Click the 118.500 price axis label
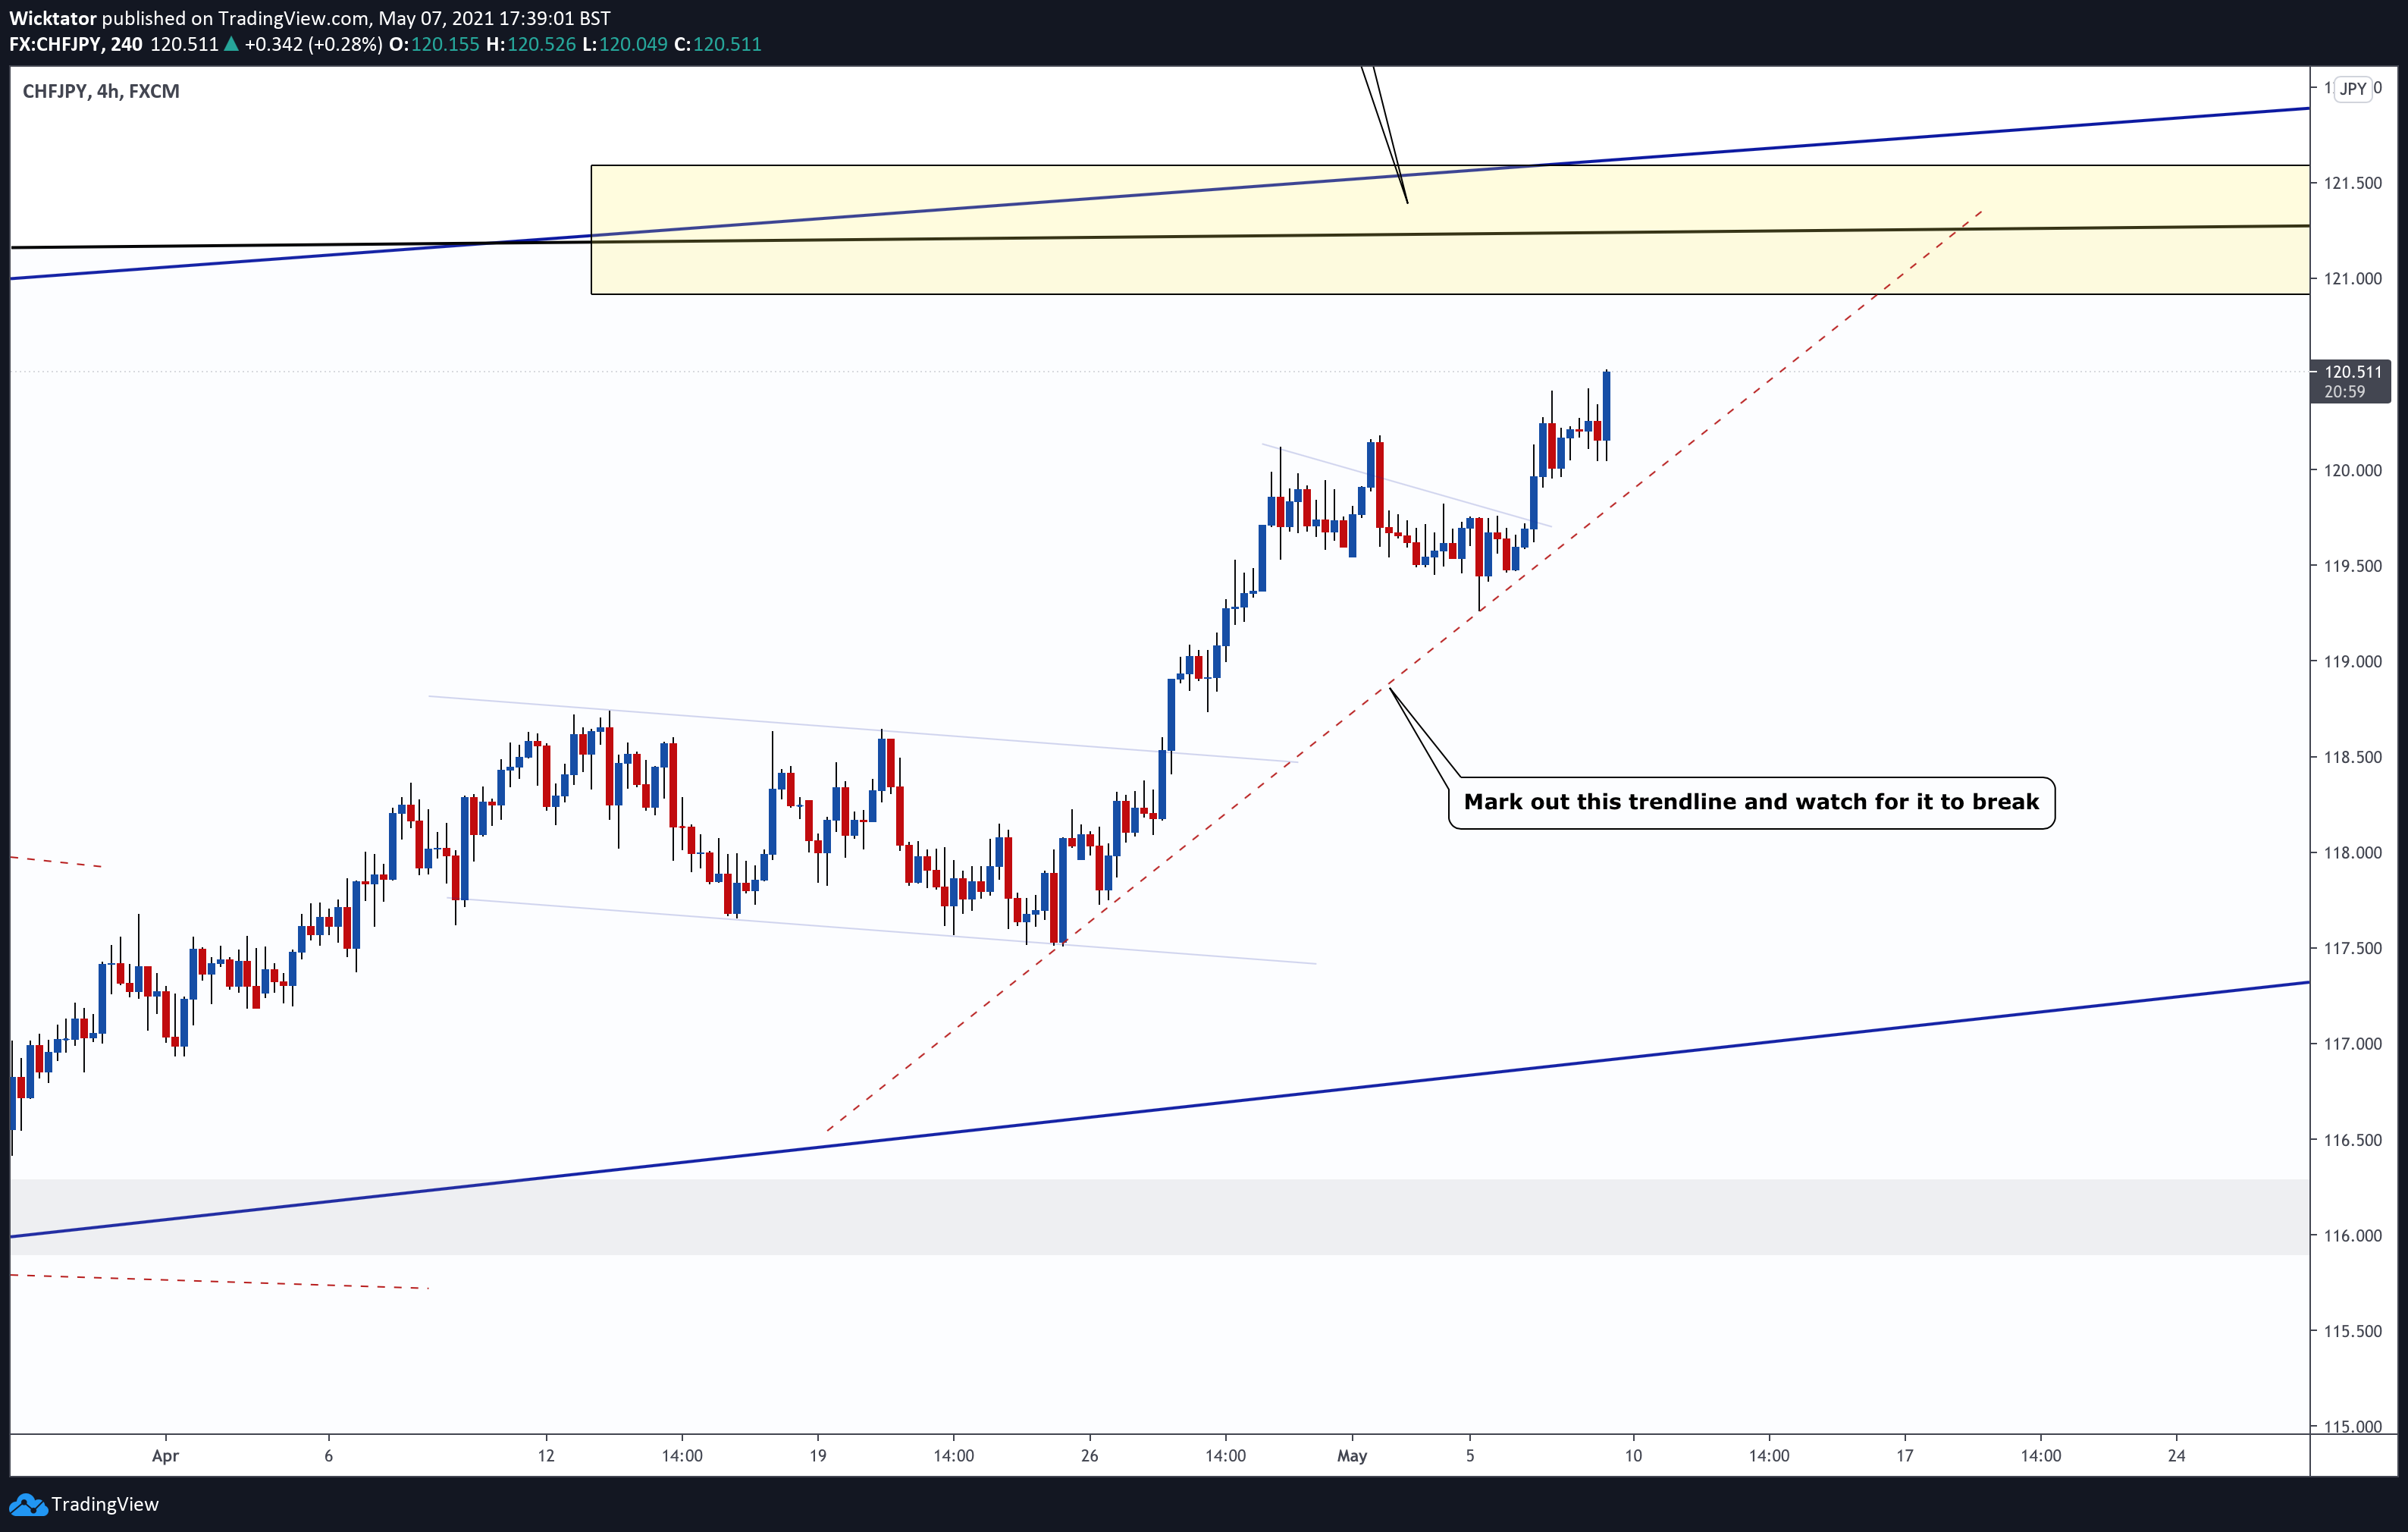The width and height of the screenshot is (2408, 1532). point(2352,757)
